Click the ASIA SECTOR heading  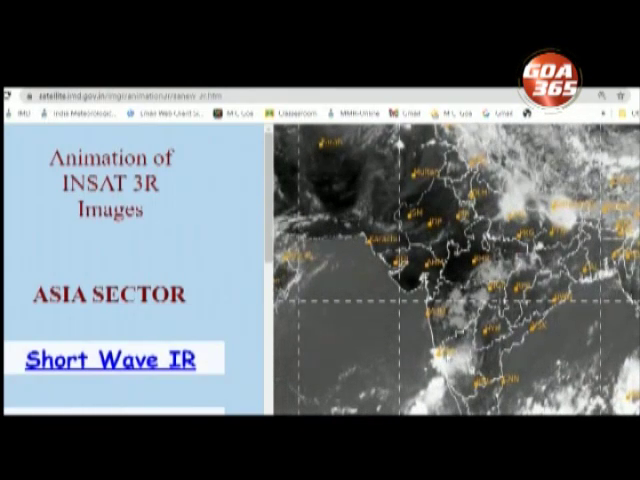(109, 295)
